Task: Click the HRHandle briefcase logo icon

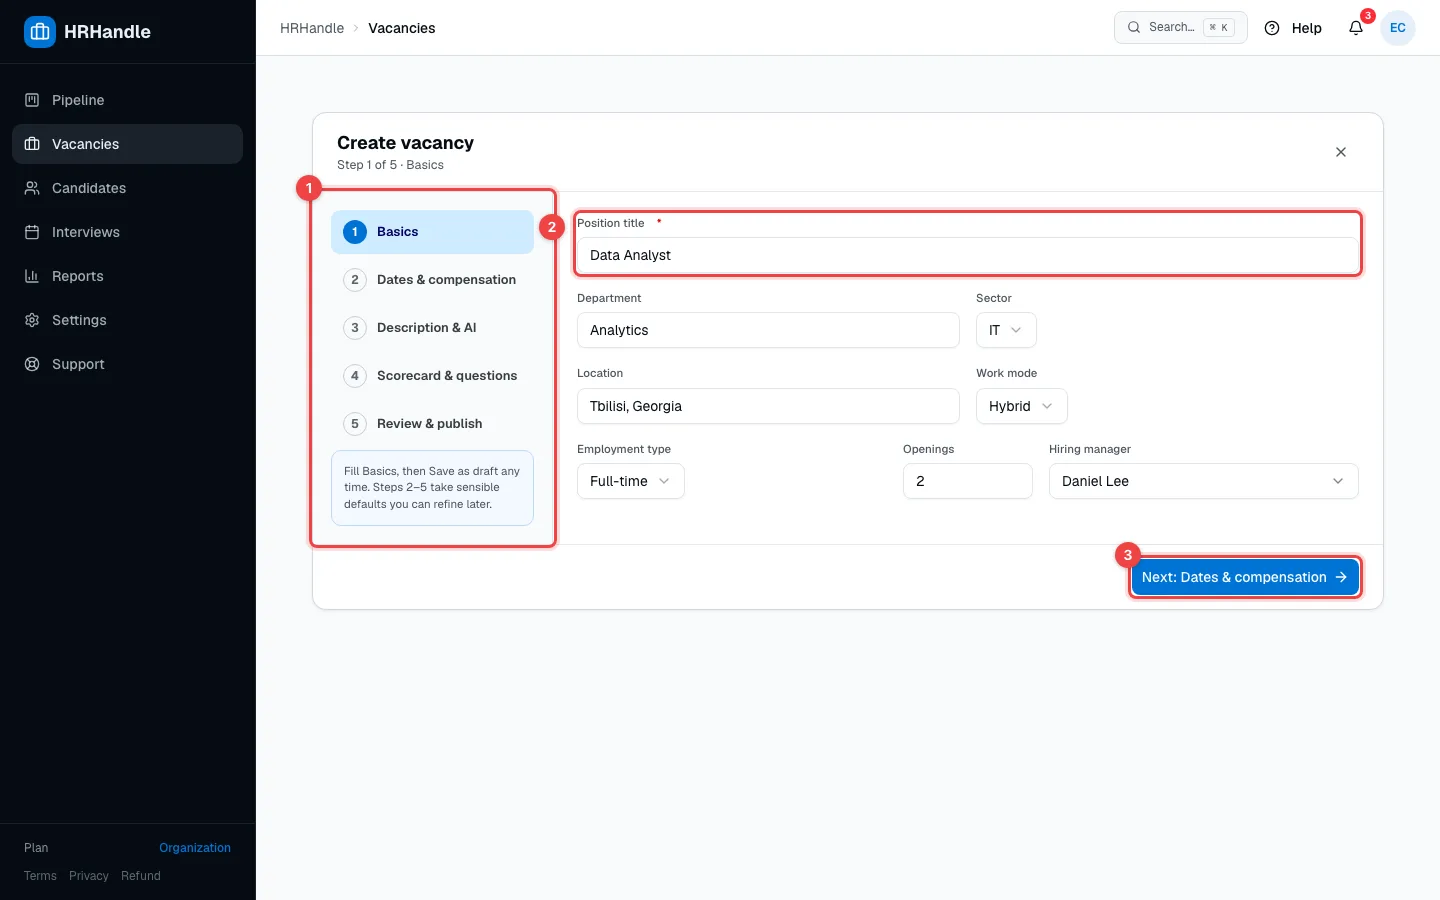Action: tap(40, 32)
